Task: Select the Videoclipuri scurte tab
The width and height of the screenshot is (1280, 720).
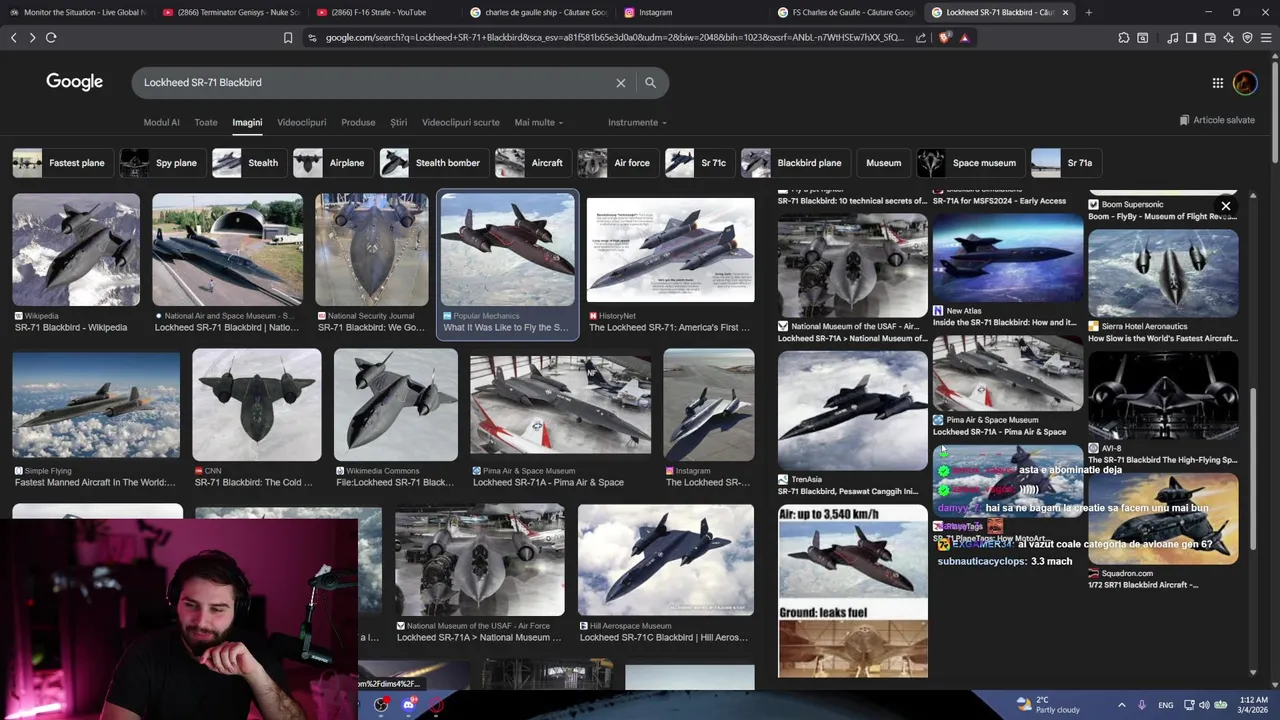Action: click(461, 122)
